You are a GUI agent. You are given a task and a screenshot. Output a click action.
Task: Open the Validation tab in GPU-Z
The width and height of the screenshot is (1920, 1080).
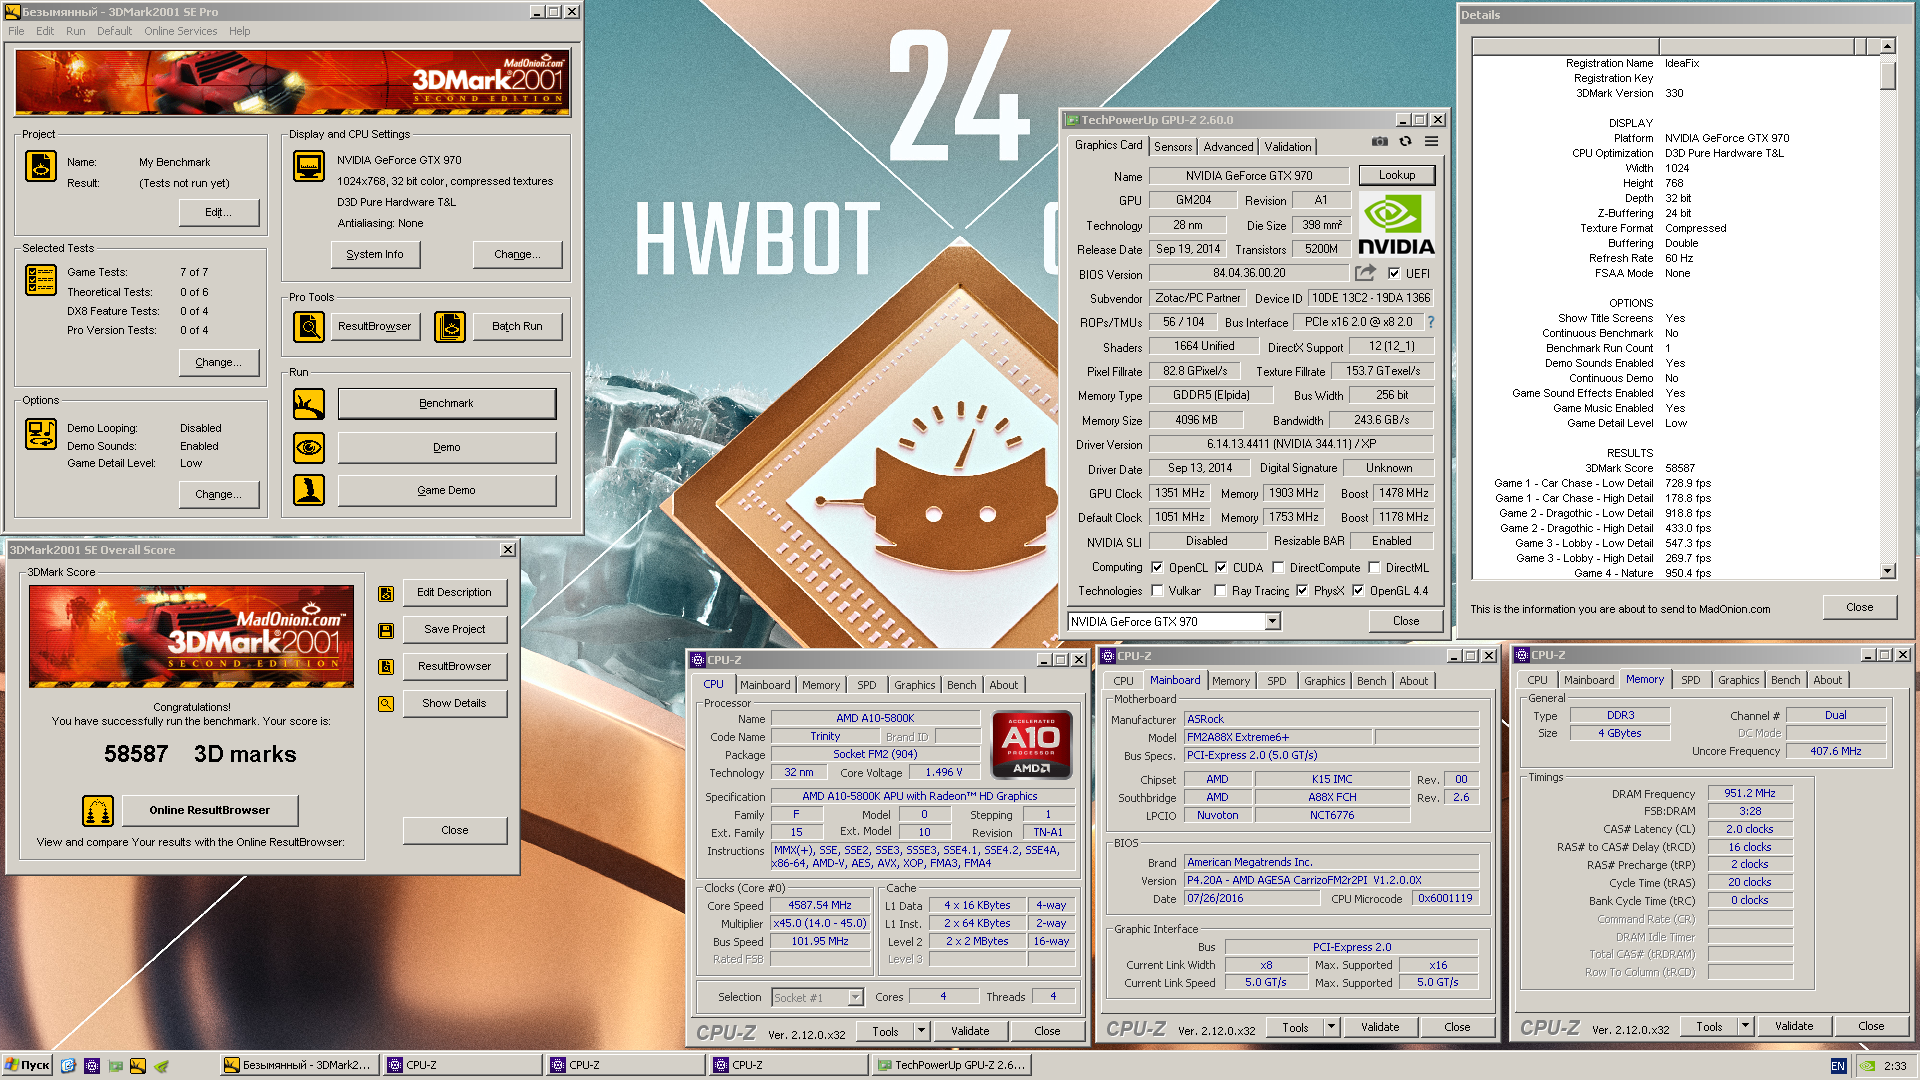tap(1288, 147)
